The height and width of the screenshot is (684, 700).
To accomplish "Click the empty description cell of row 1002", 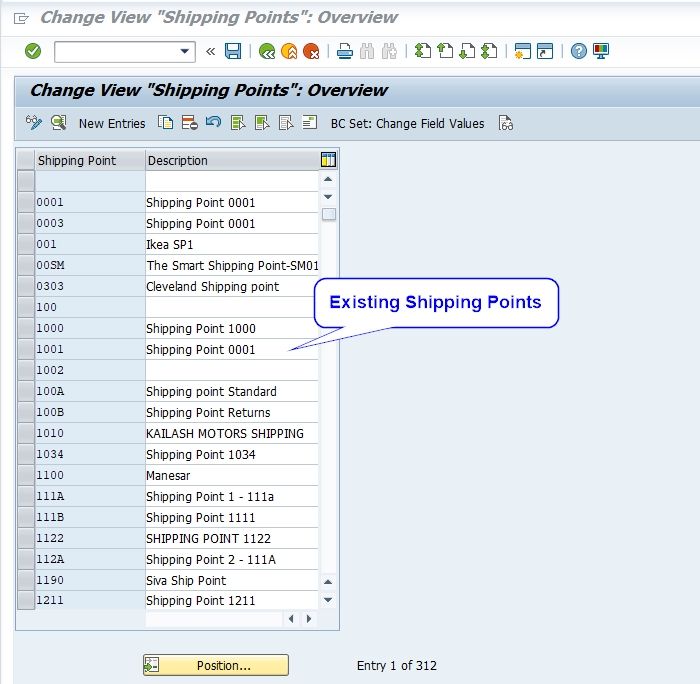I will (232, 370).
